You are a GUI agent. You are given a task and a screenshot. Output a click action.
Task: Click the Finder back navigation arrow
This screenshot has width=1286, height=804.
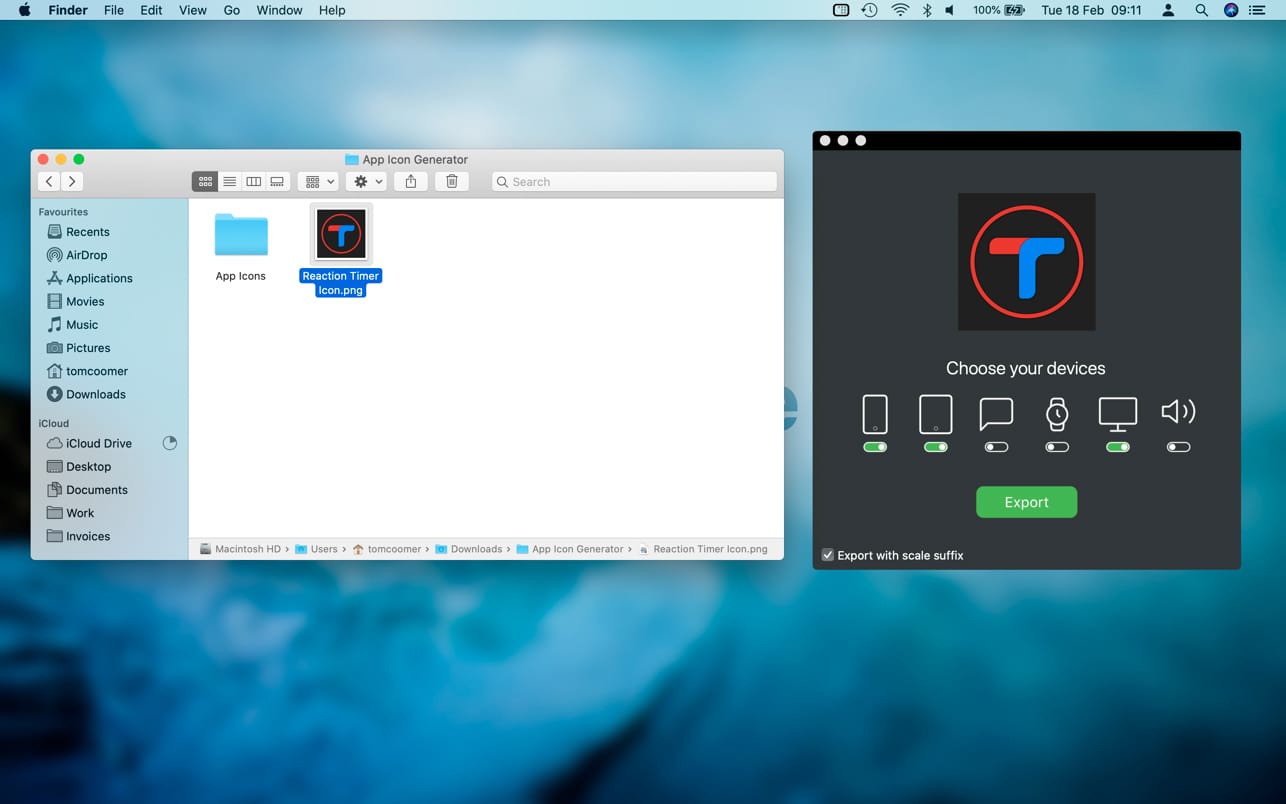tap(48, 181)
